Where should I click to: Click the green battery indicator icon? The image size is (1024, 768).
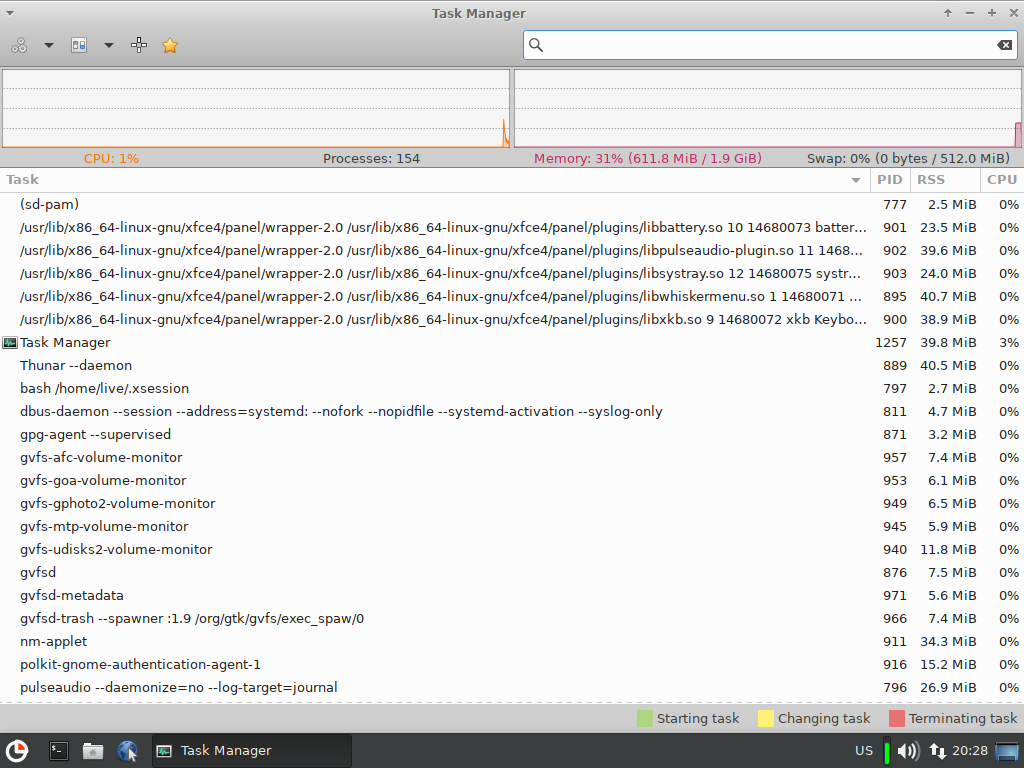(x=887, y=750)
